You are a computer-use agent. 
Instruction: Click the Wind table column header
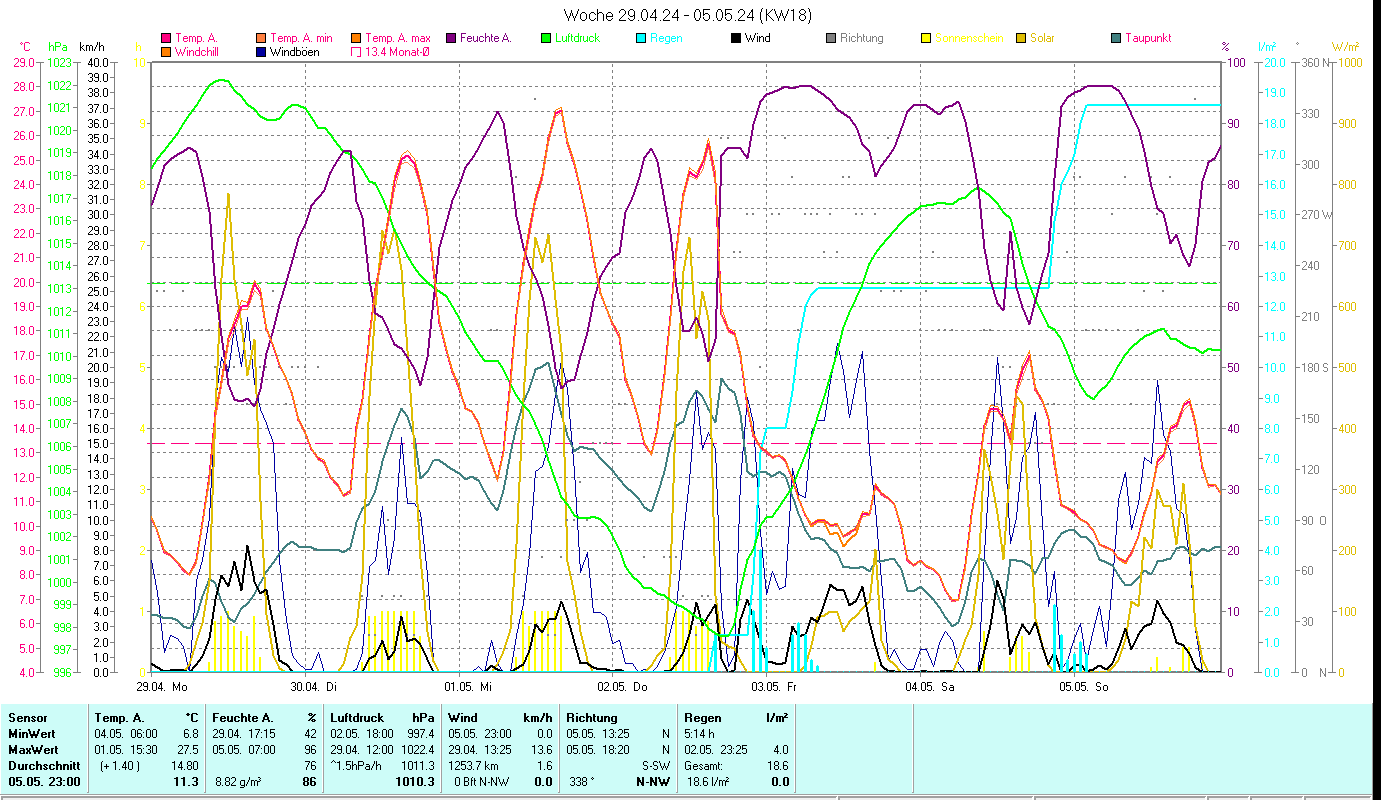[463, 717]
